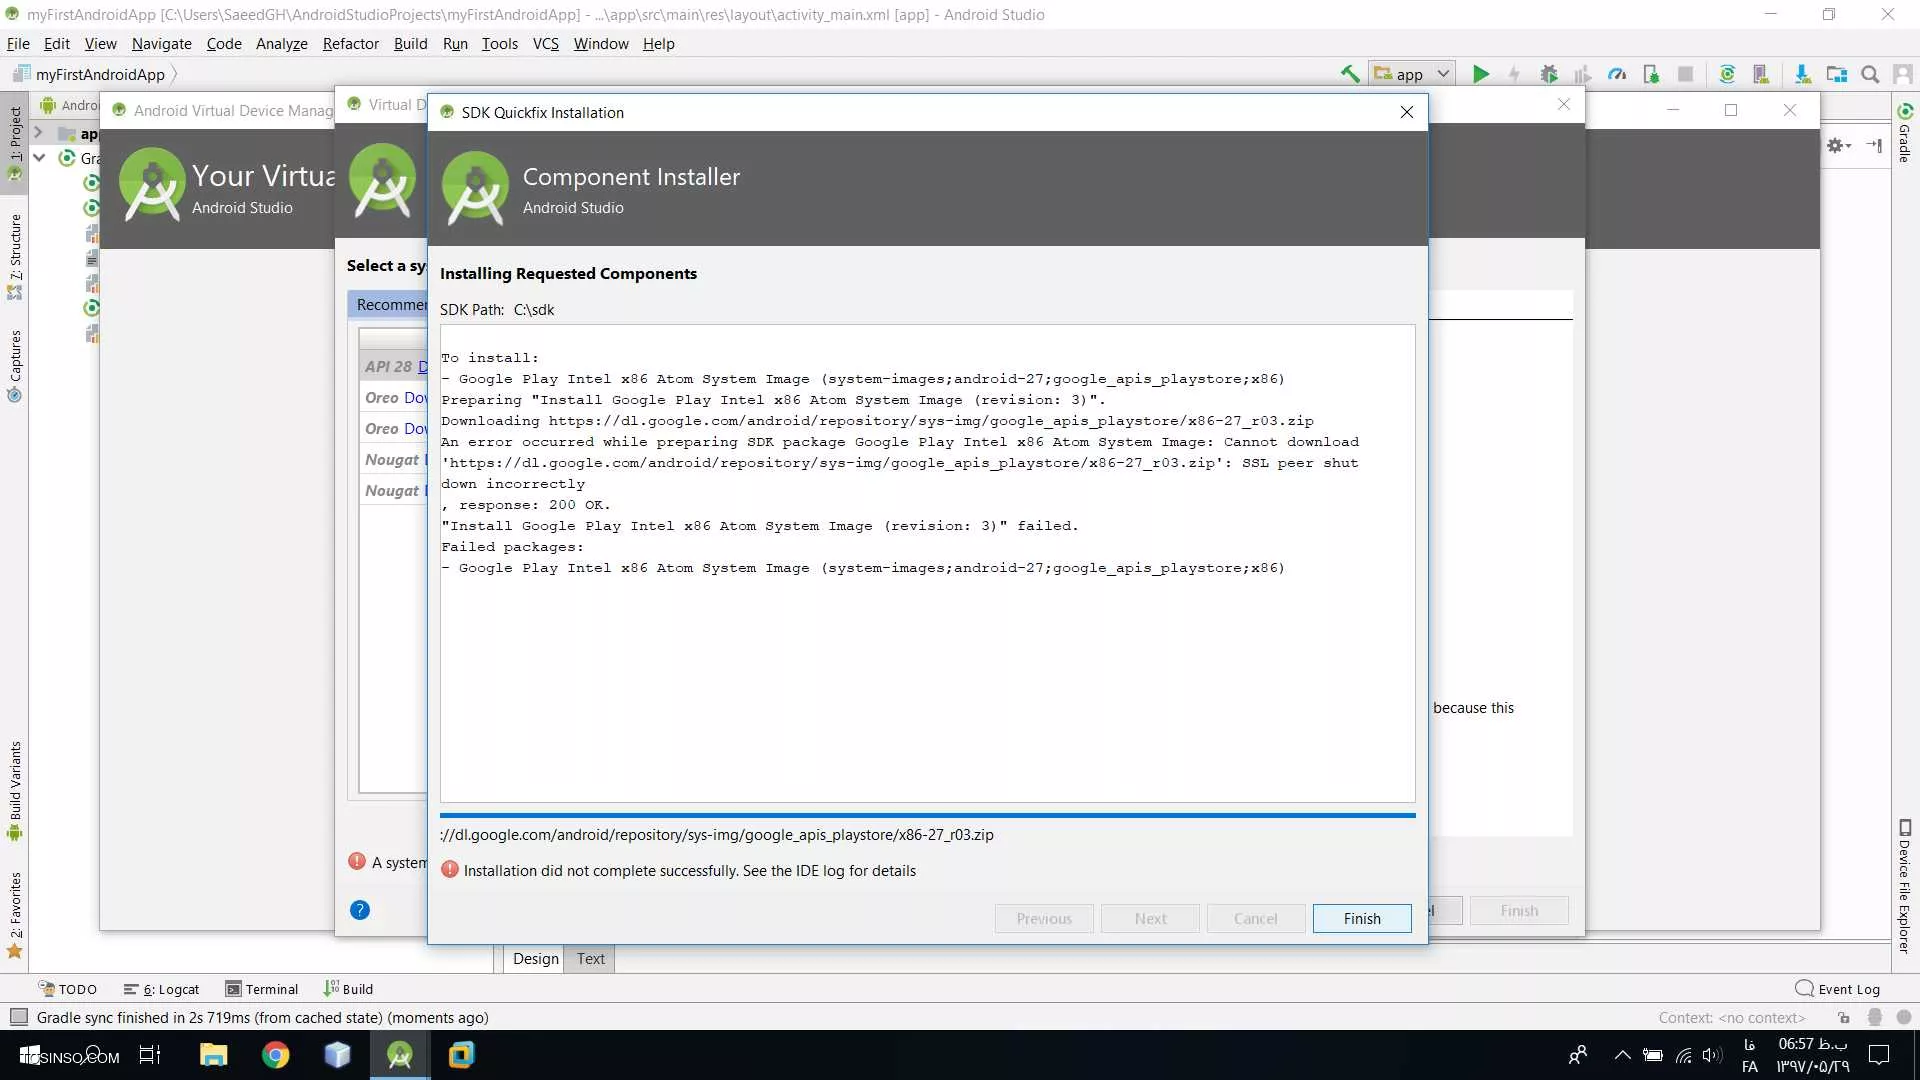Run the app with green play icon

(1481, 74)
